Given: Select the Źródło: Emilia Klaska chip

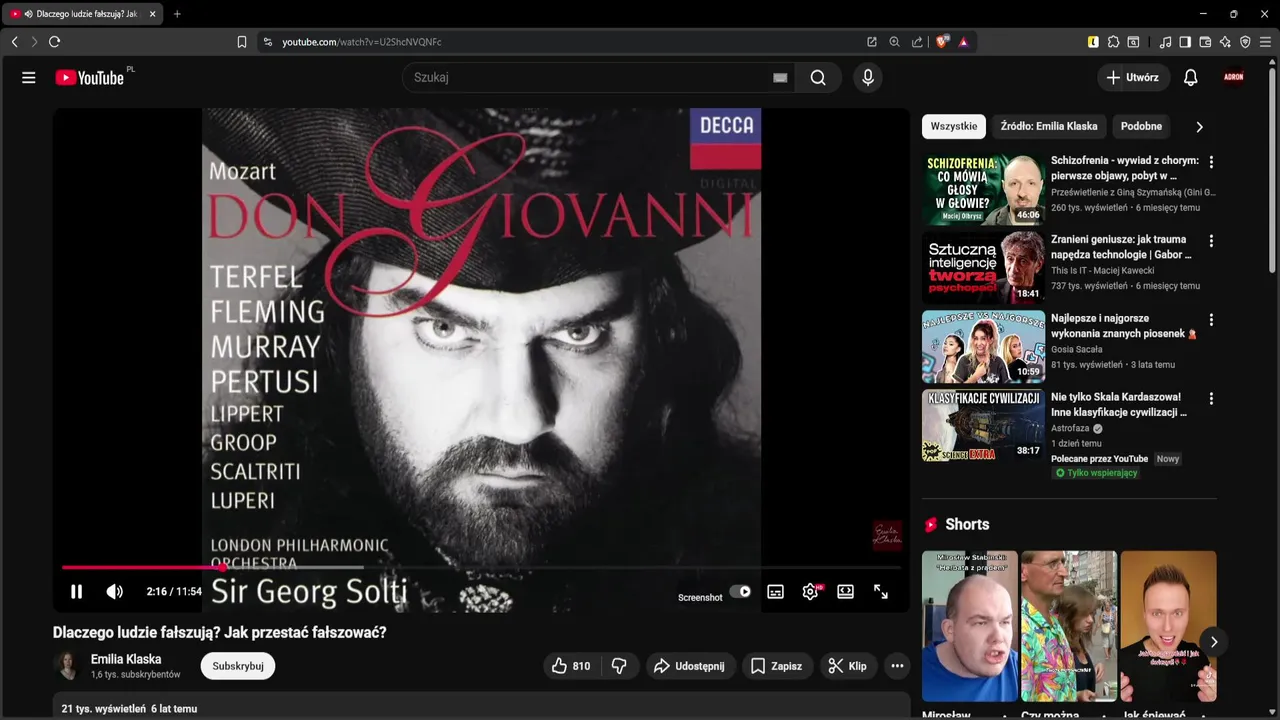Looking at the screenshot, I should tap(1049, 126).
